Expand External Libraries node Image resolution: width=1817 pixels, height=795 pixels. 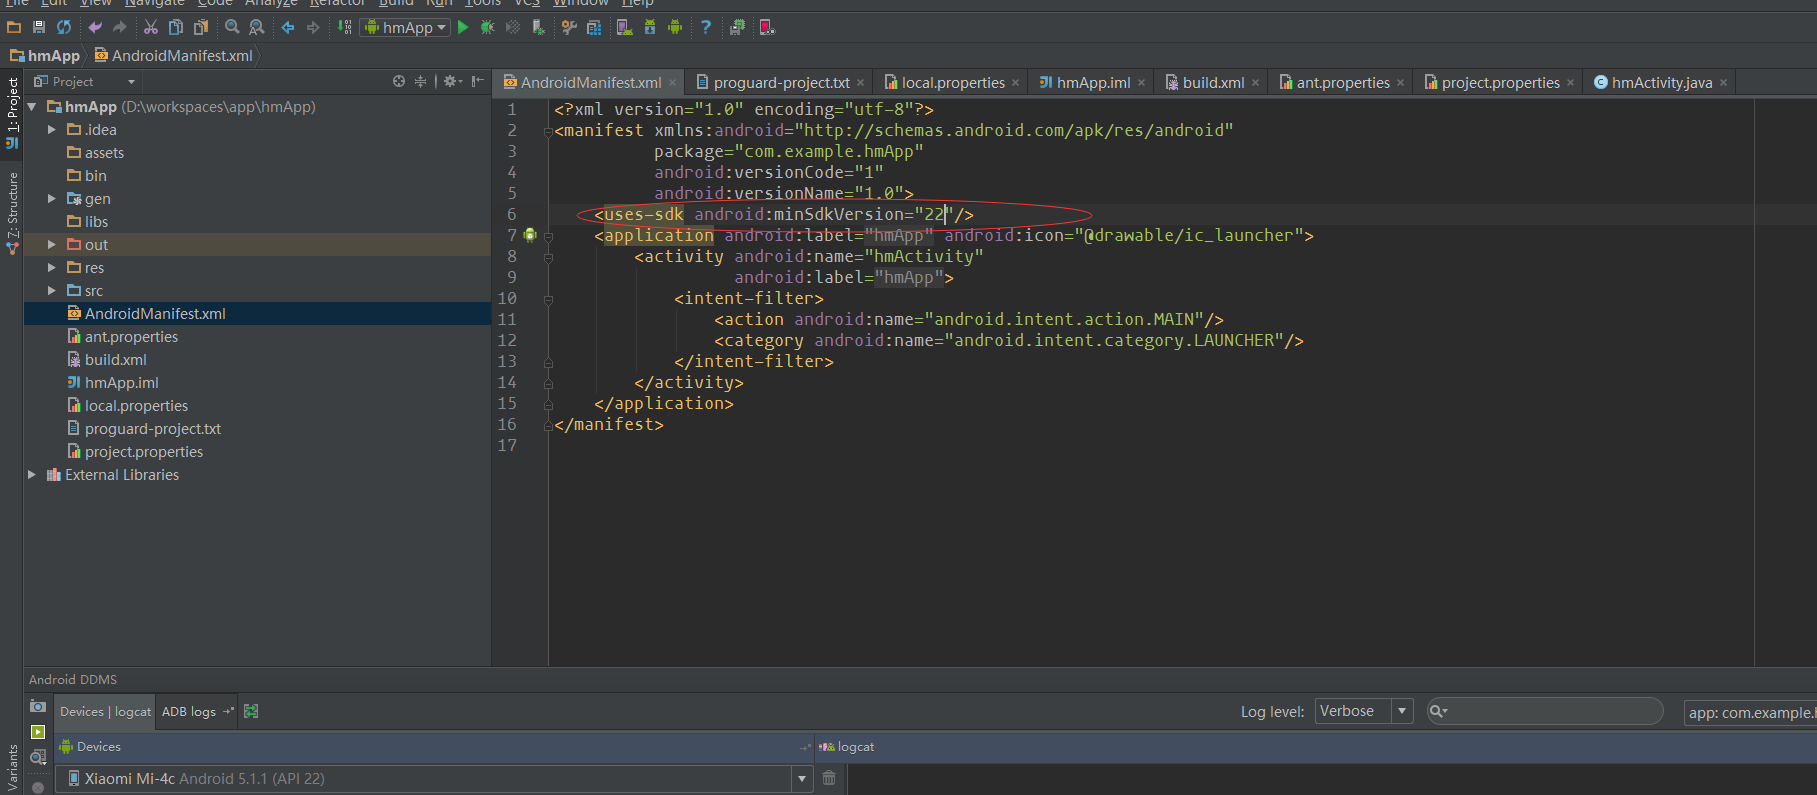tap(32, 474)
